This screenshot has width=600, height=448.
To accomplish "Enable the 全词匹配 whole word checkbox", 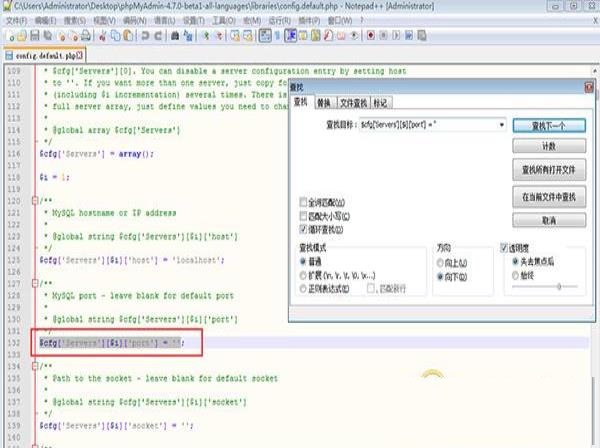I will click(x=305, y=203).
